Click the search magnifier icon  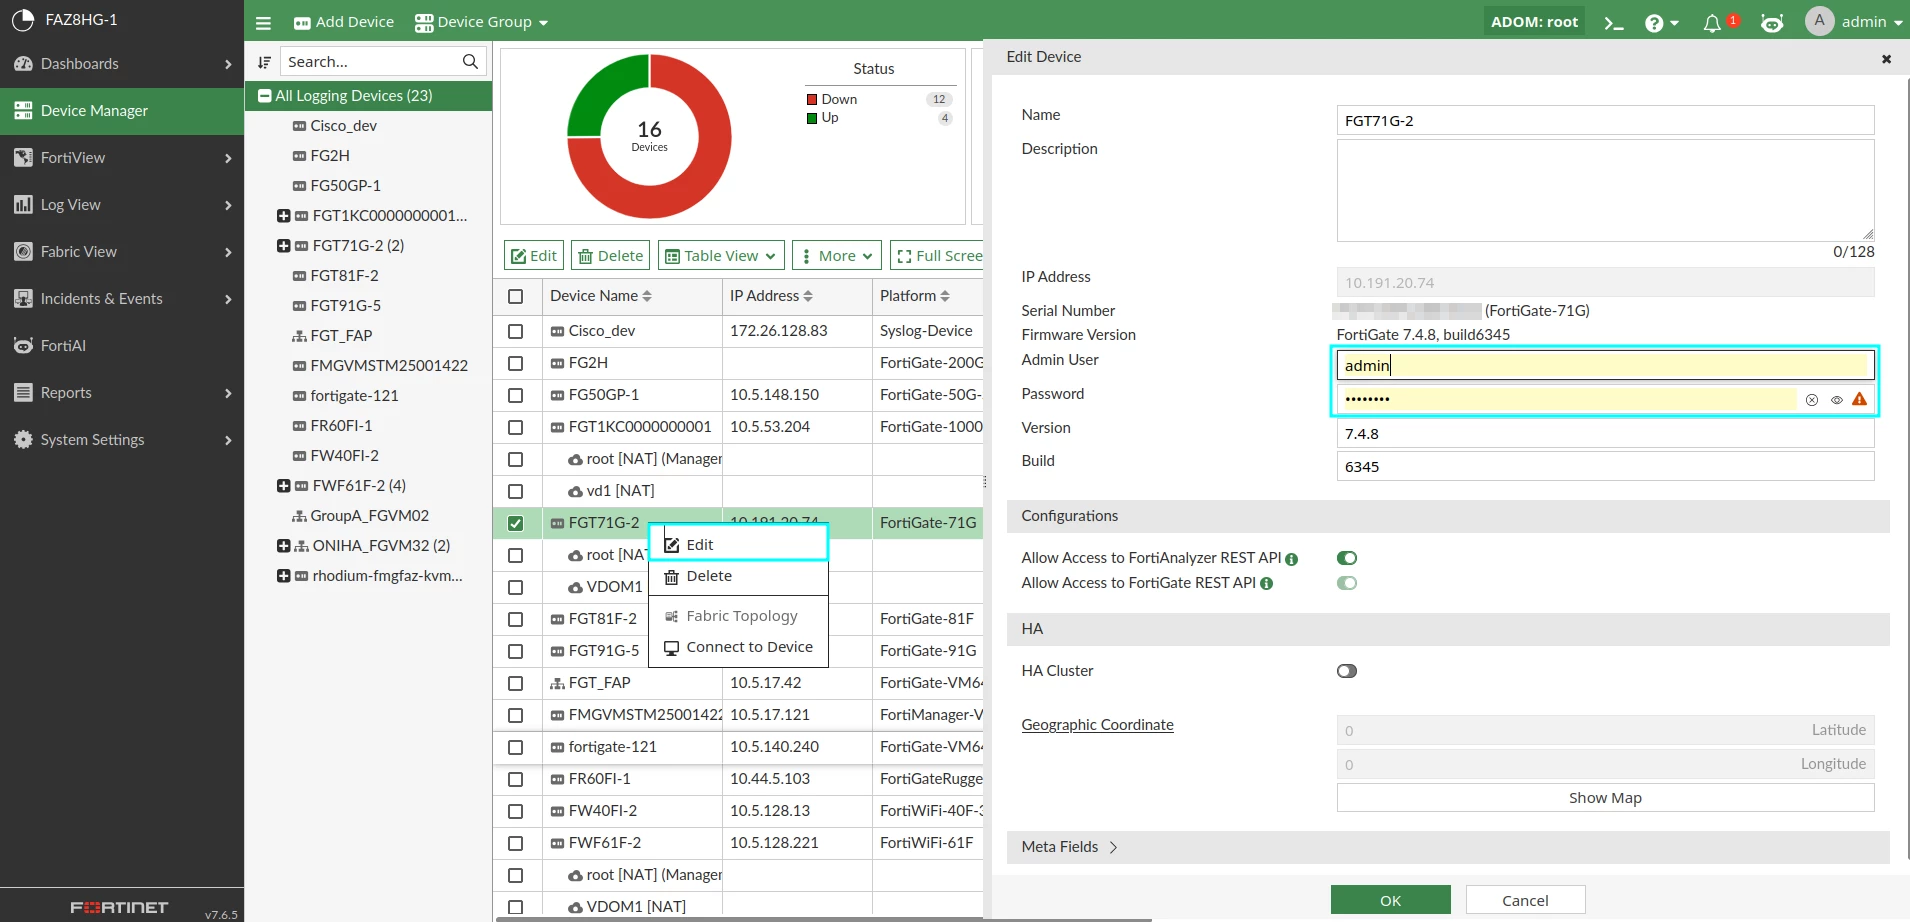coord(470,61)
